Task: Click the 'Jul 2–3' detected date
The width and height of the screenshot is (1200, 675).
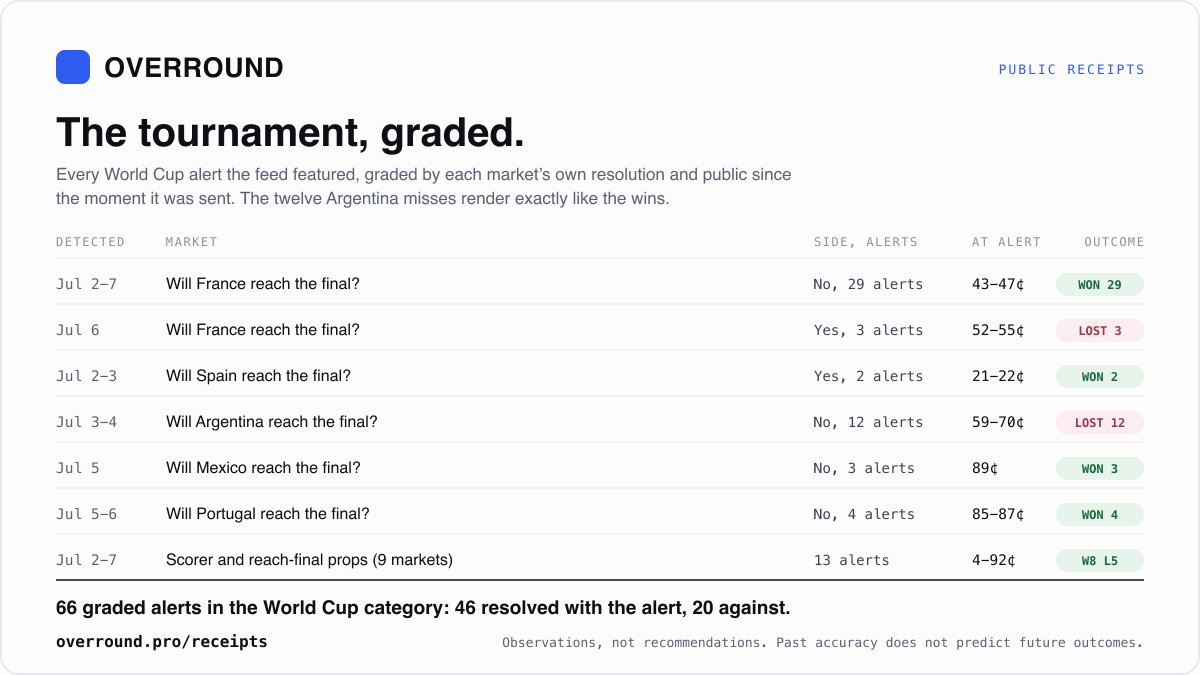Action: coord(86,376)
